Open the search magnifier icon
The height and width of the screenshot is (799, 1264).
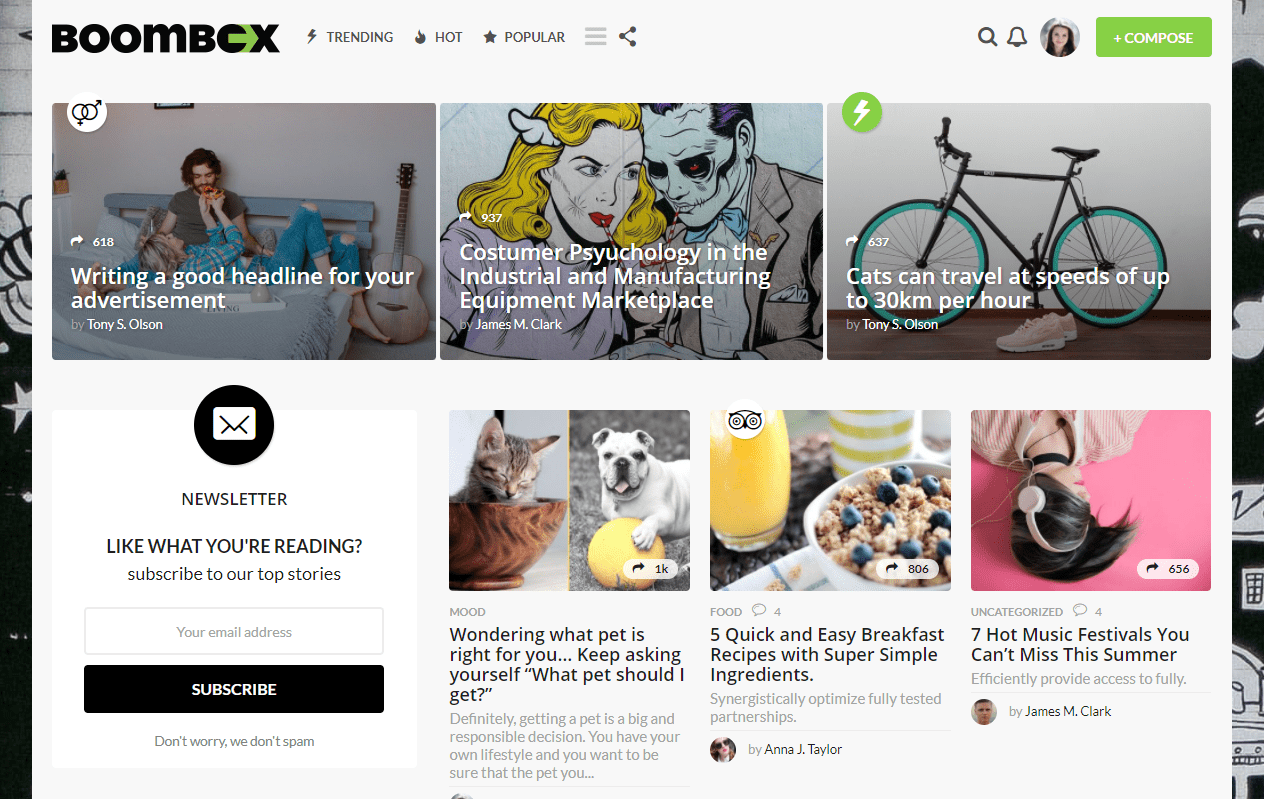(987, 38)
